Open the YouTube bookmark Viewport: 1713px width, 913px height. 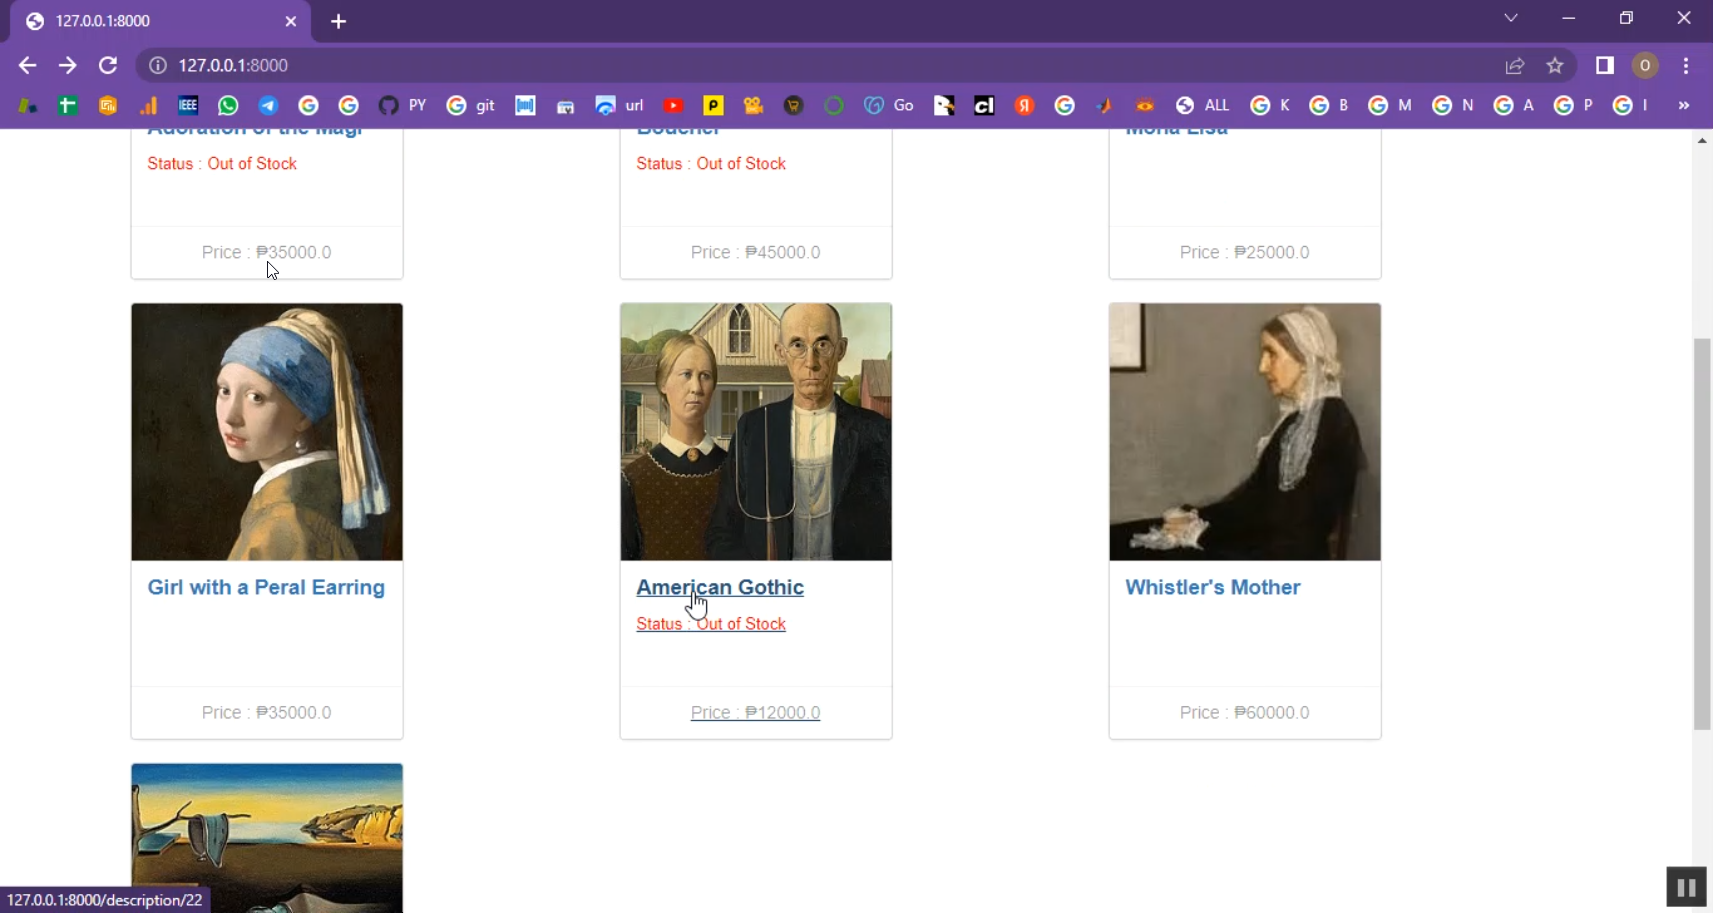[x=673, y=105]
